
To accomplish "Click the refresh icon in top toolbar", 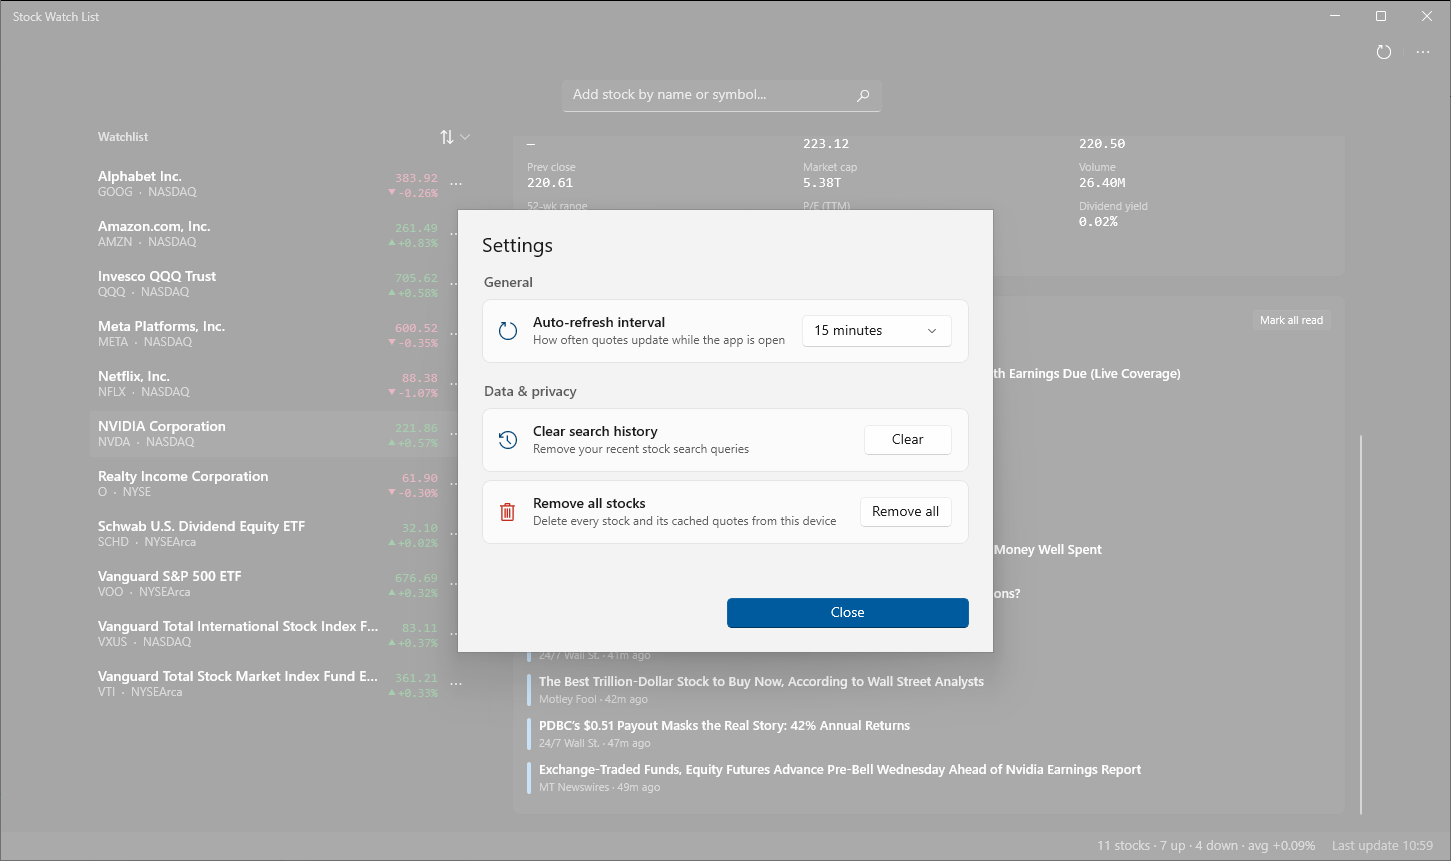I will click(x=1384, y=52).
